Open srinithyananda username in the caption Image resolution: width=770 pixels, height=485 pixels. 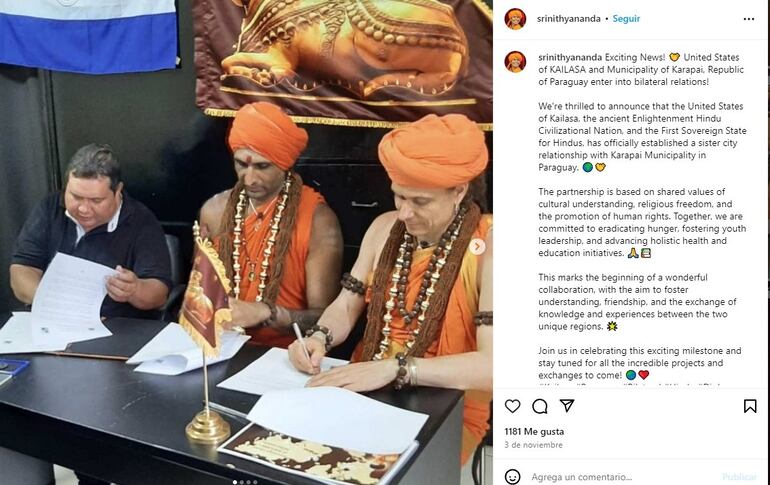570,57
